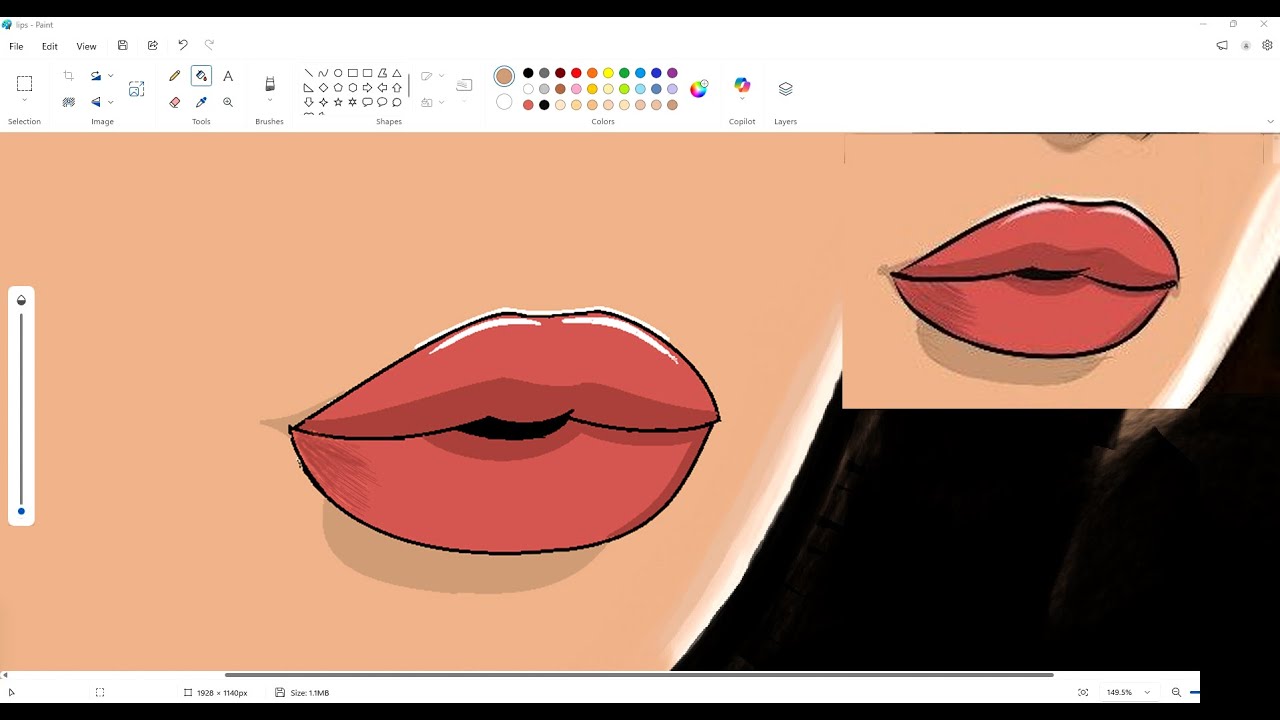The height and width of the screenshot is (720, 1280).
Task: Click the brush size slider handle
Action: click(x=21, y=511)
